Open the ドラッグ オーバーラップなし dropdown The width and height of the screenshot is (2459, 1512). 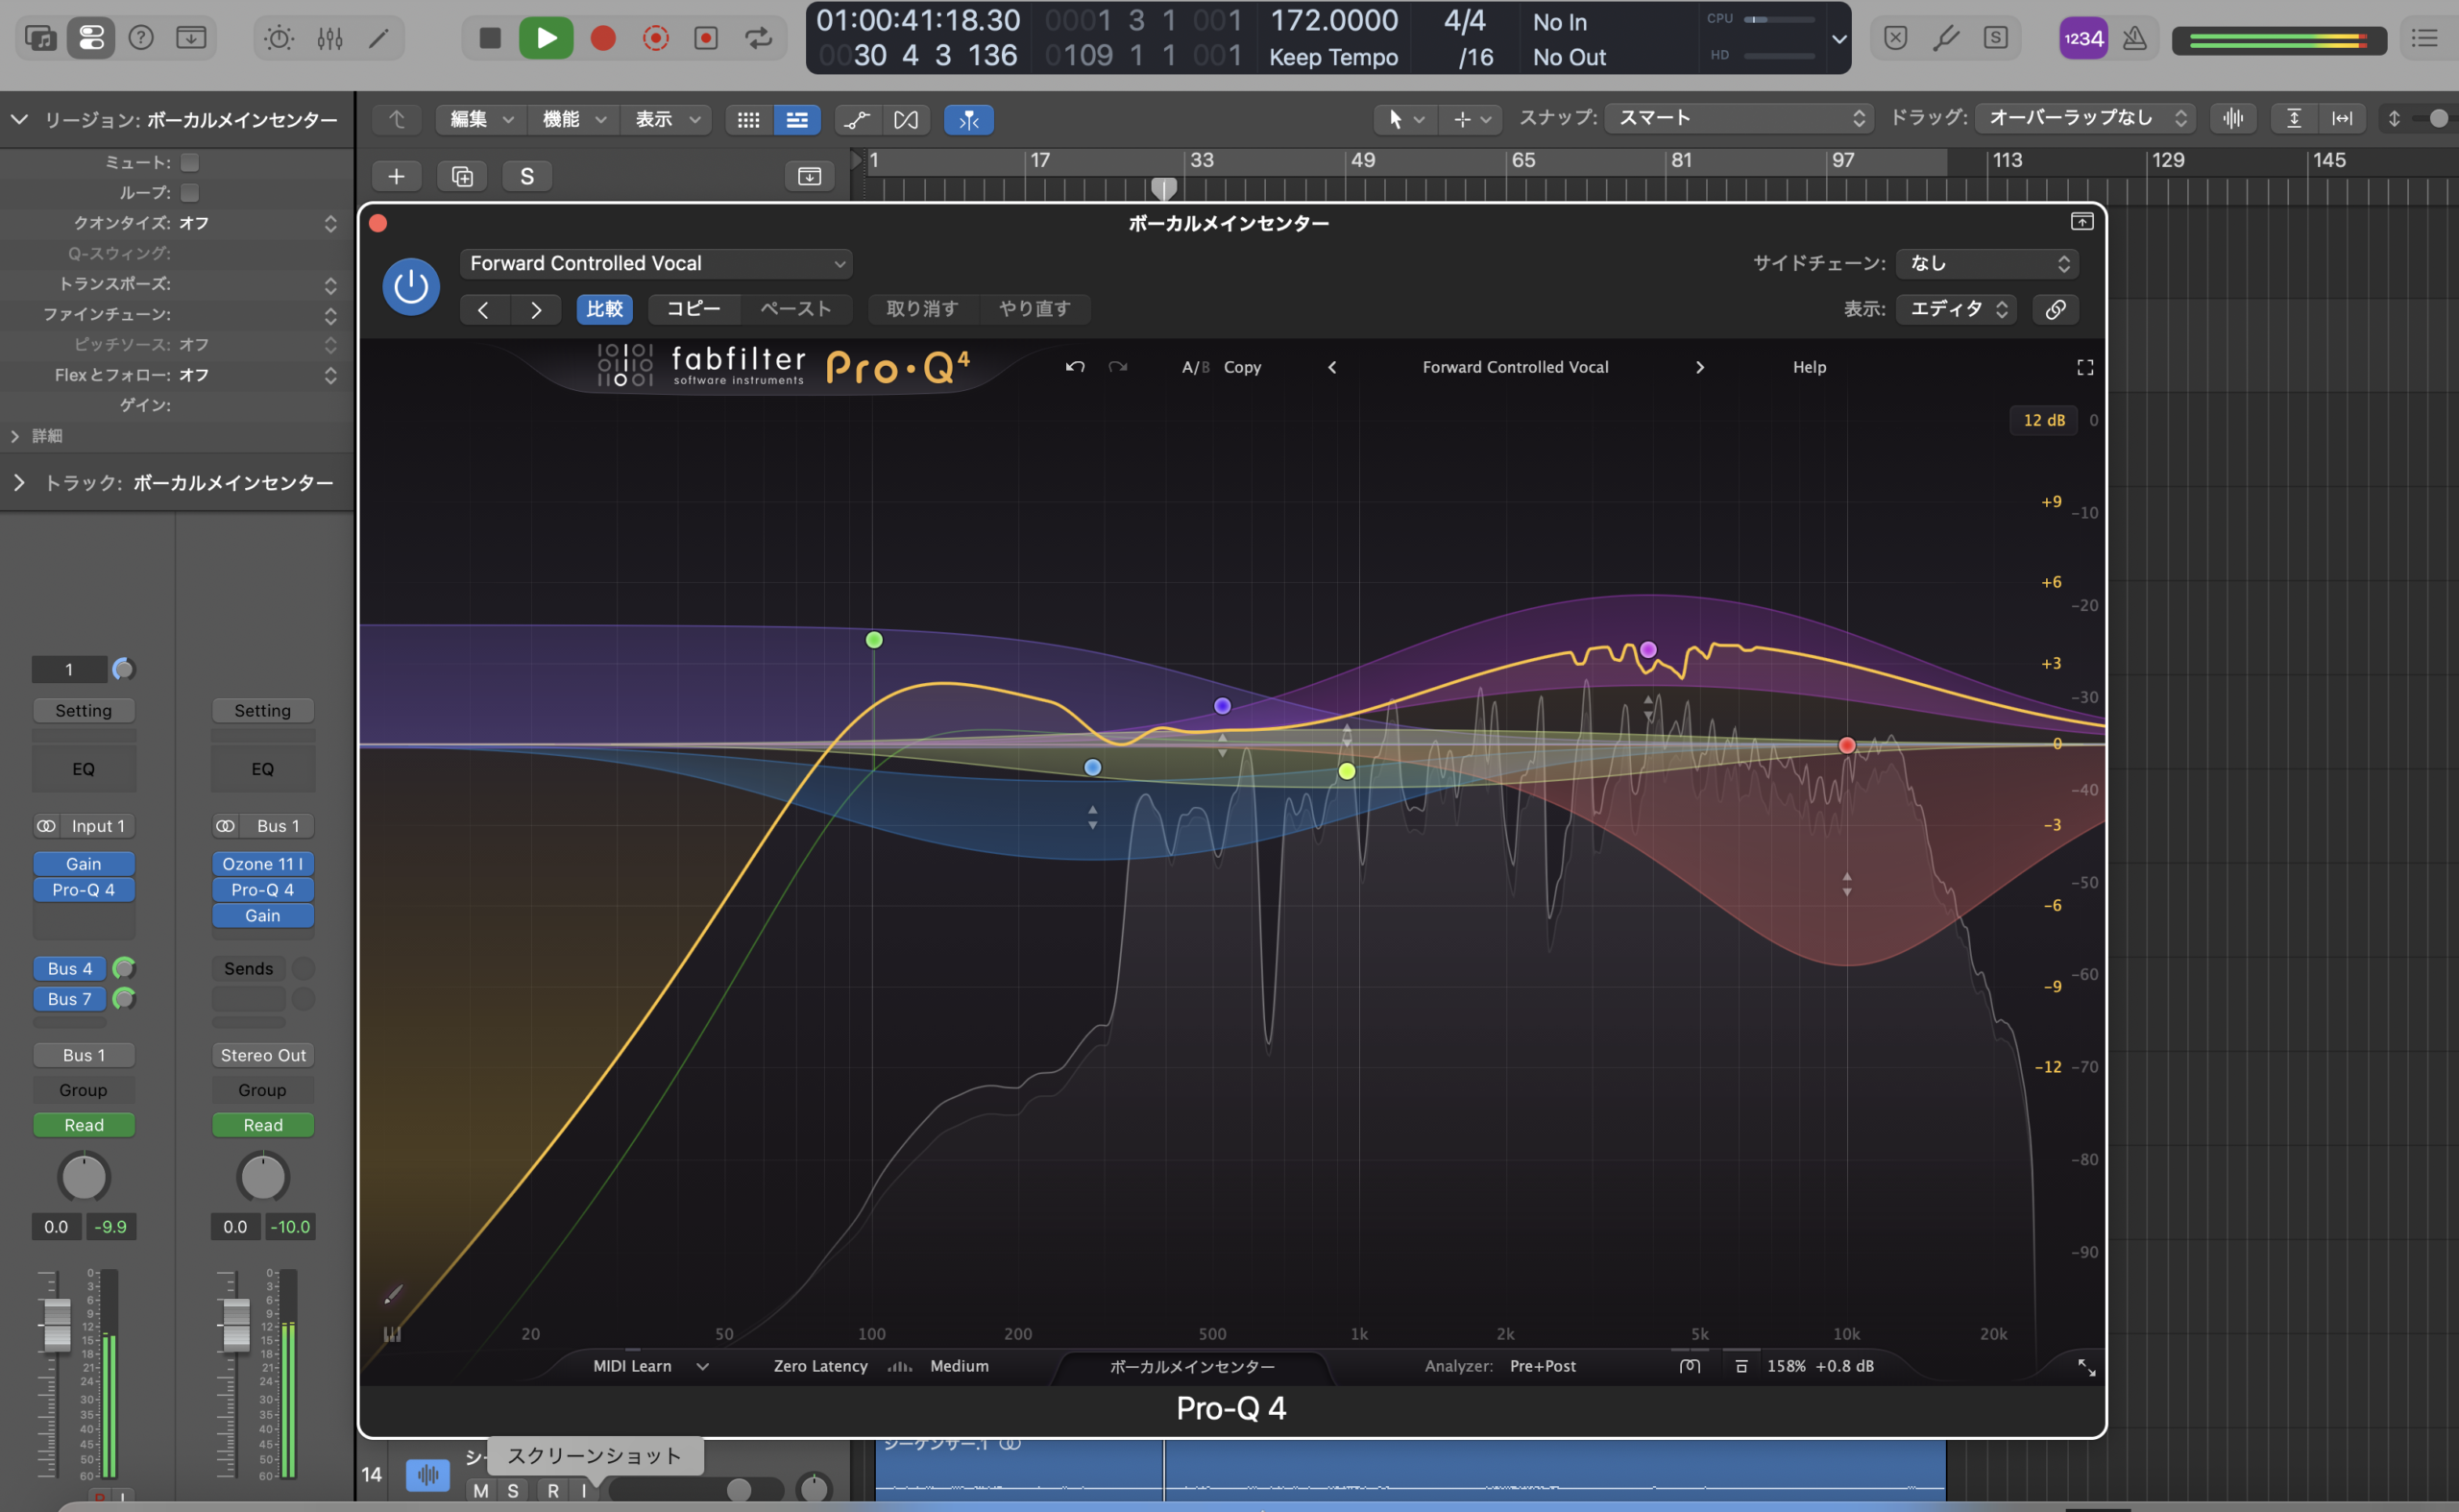click(x=2085, y=118)
